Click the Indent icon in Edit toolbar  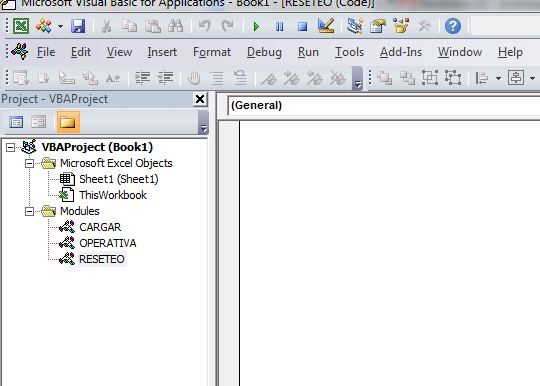coord(142,78)
